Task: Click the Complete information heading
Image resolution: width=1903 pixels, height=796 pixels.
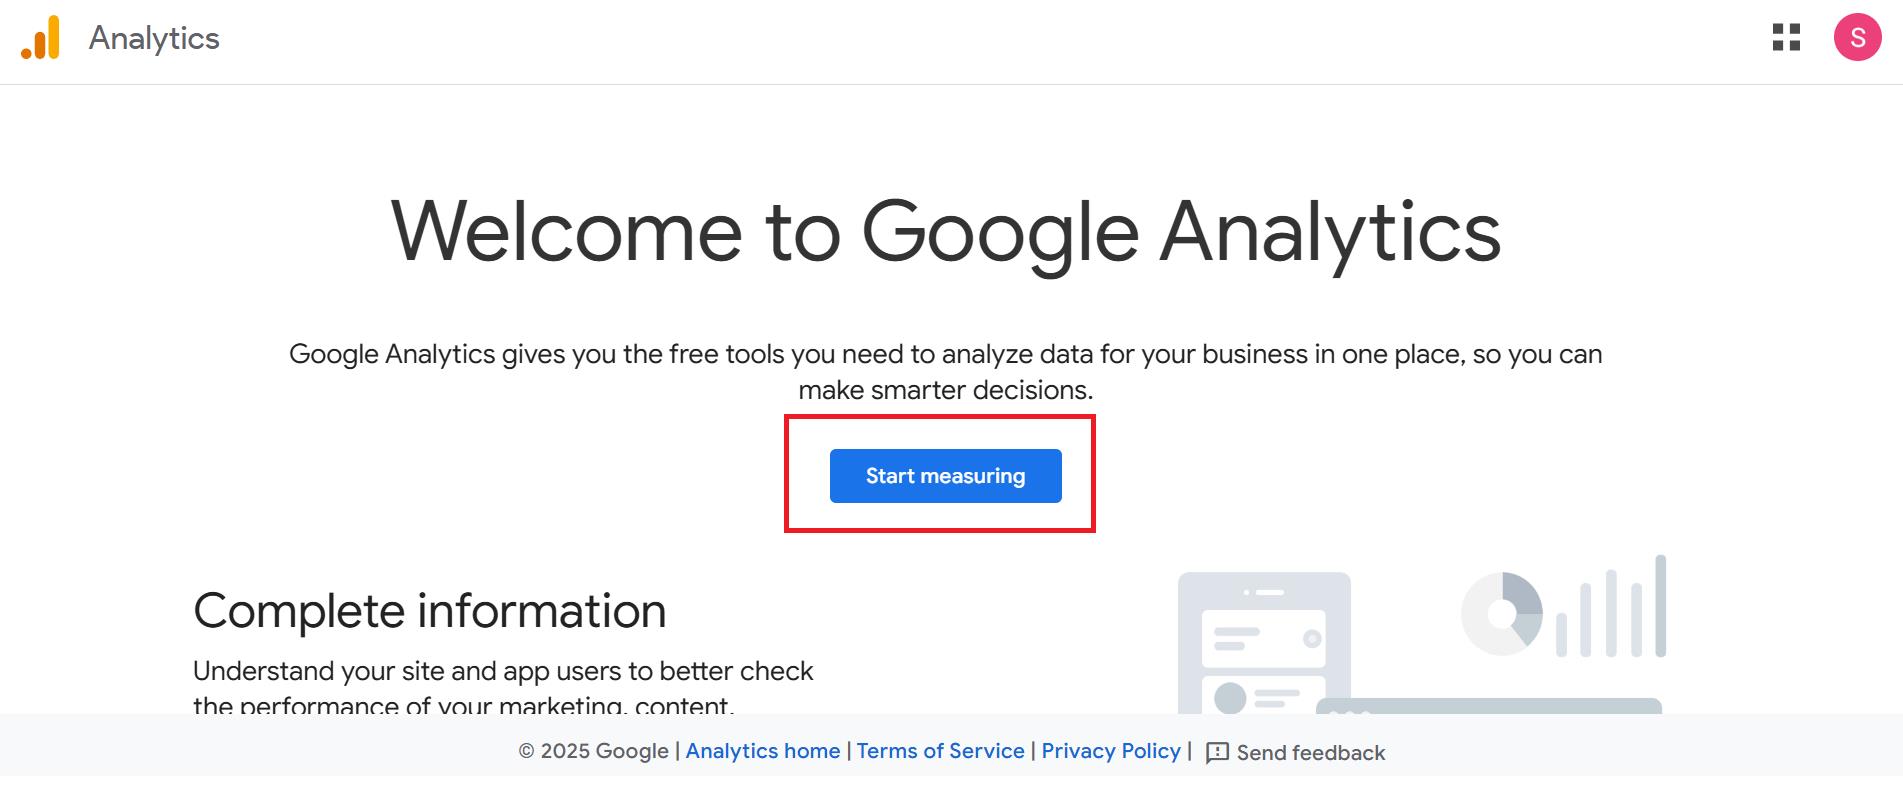Action: pos(430,610)
